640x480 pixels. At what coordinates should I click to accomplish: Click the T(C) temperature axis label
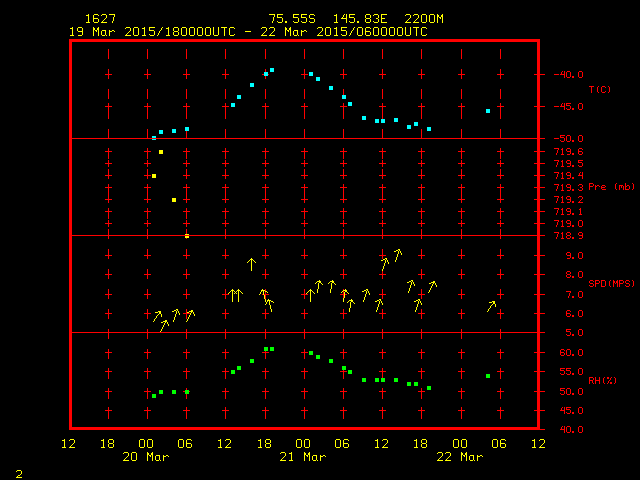pyautogui.click(x=599, y=89)
